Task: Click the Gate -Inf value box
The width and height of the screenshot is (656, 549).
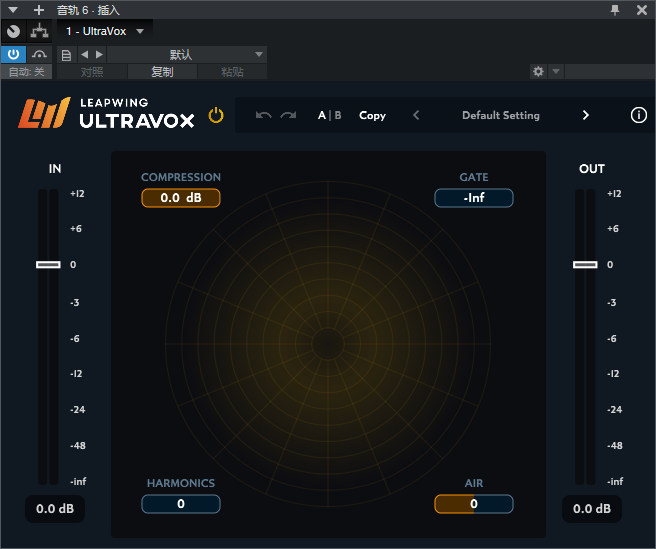Action: (474, 198)
